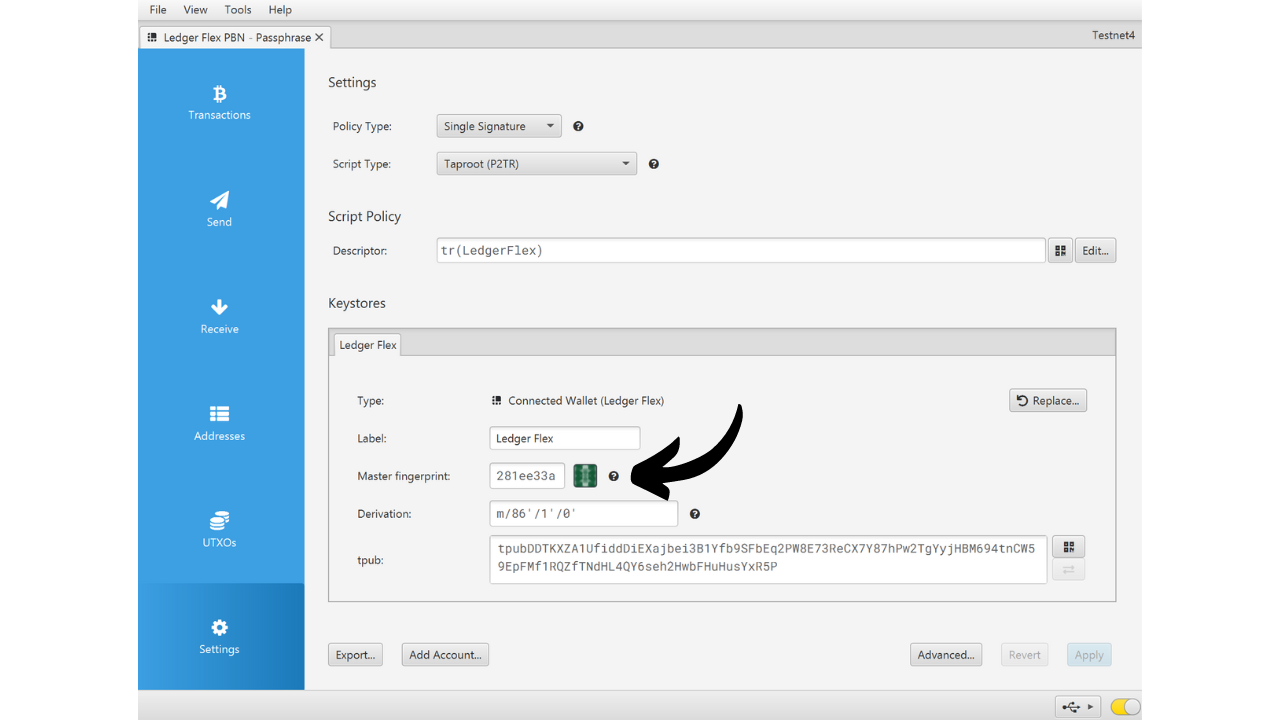Image resolution: width=1280 pixels, height=720 pixels.
Task: Click Connected Wallet (Ledger Flex) type text
Action: 586,401
